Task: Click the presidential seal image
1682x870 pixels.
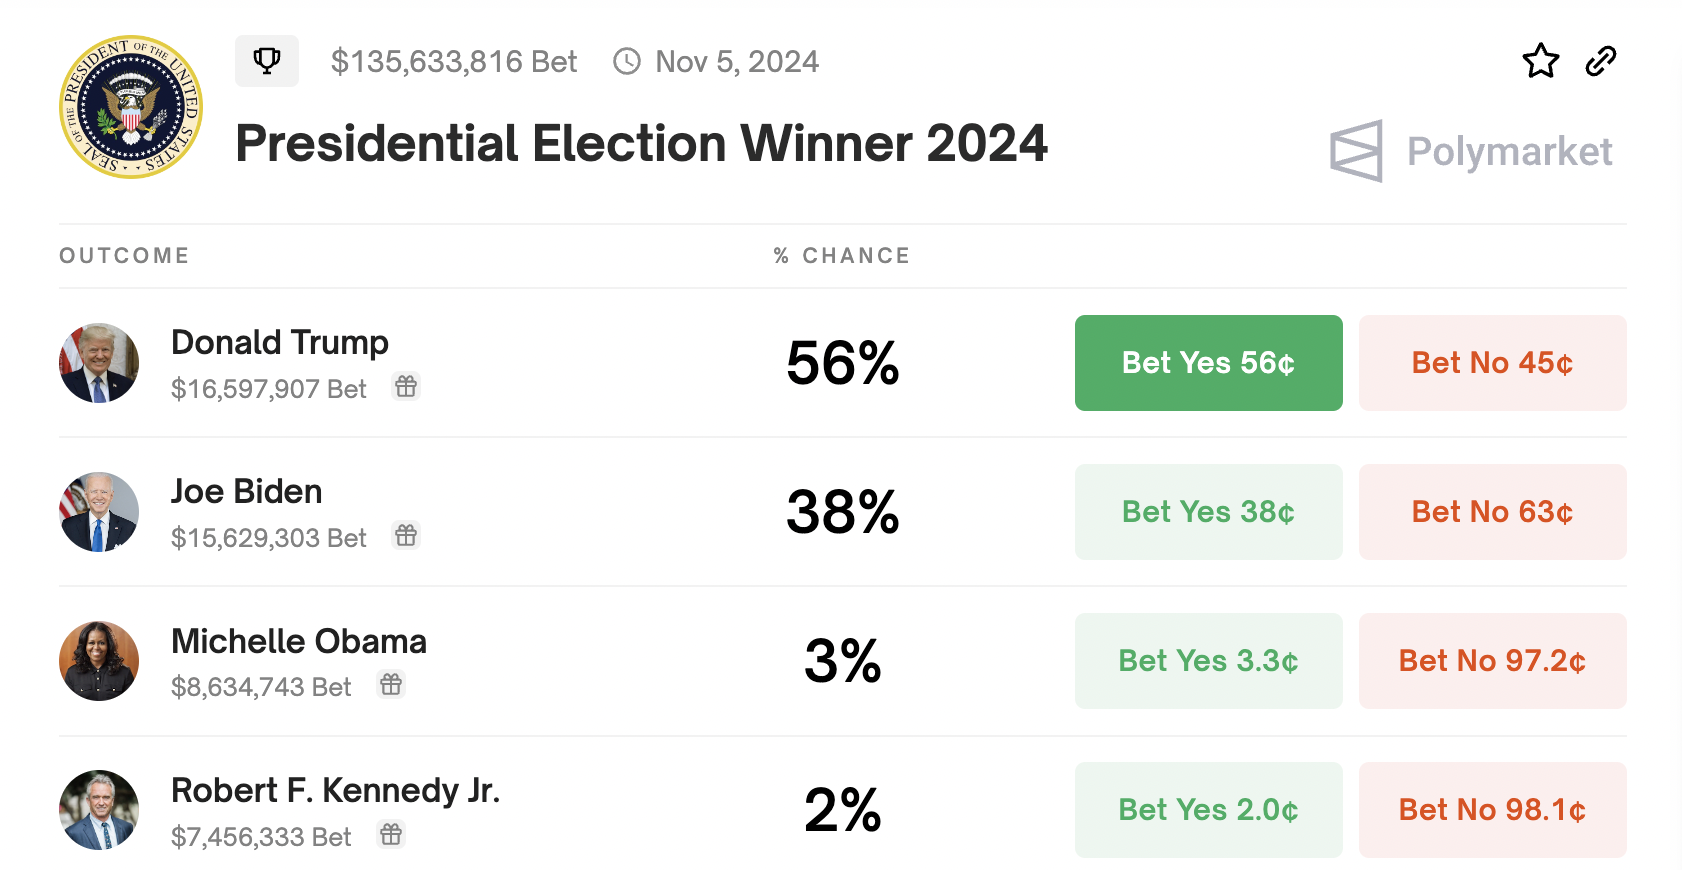Action: [x=131, y=107]
